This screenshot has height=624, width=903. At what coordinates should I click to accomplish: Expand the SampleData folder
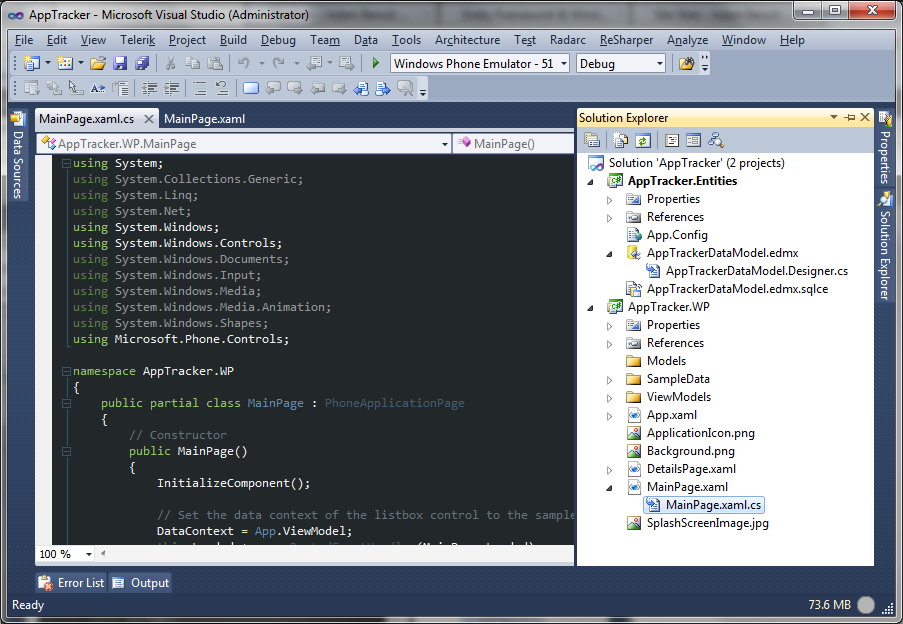pos(609,380)
